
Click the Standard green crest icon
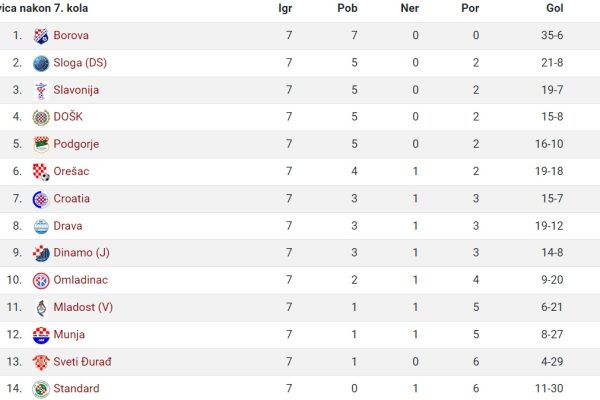(x=41, y=389)
